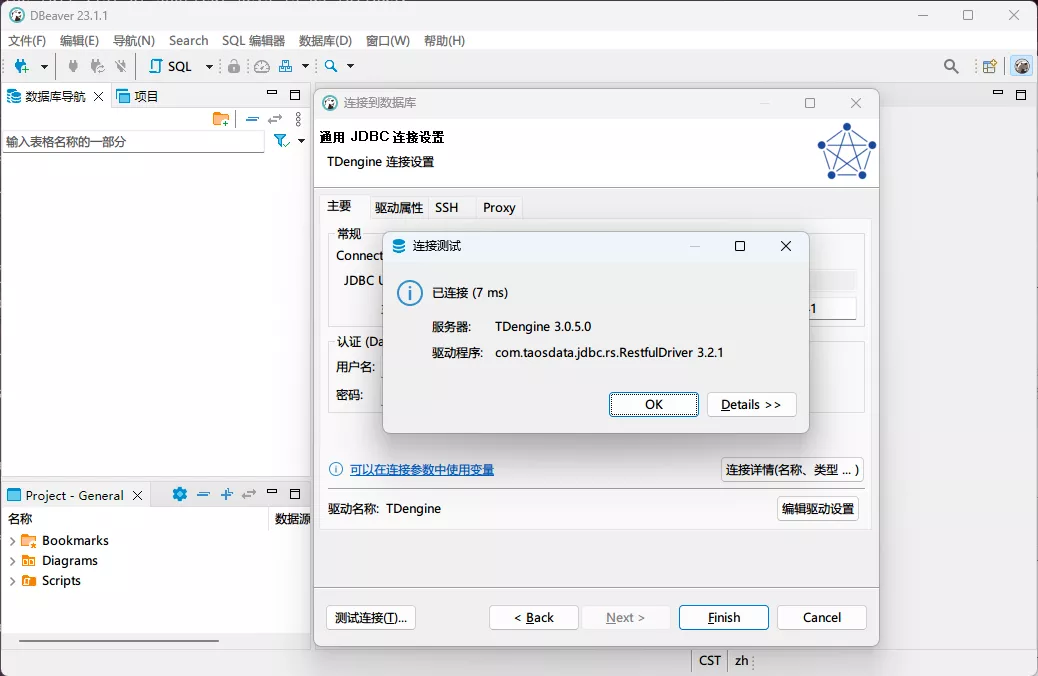Expand the Bookmarks folder
The width and height of the screenshot is (1038, 676).
(12, 541)
